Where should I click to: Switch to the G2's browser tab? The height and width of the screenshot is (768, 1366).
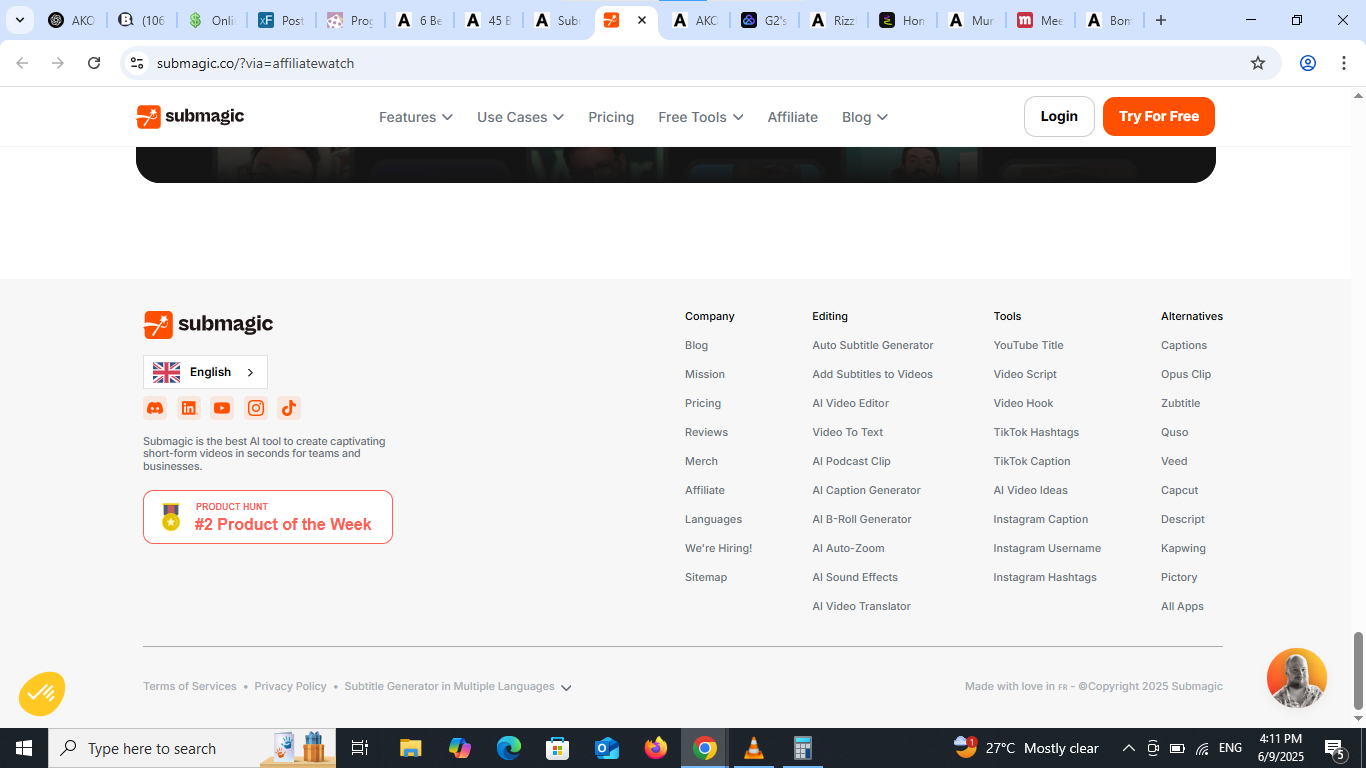click(x=765, y=20)
